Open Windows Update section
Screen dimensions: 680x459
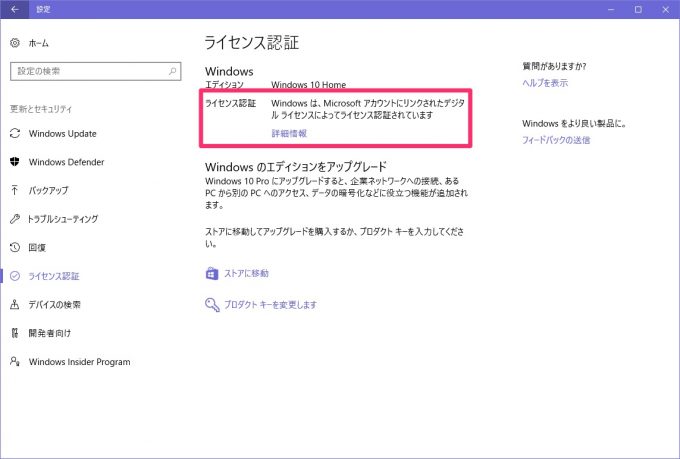pos(62,134)
